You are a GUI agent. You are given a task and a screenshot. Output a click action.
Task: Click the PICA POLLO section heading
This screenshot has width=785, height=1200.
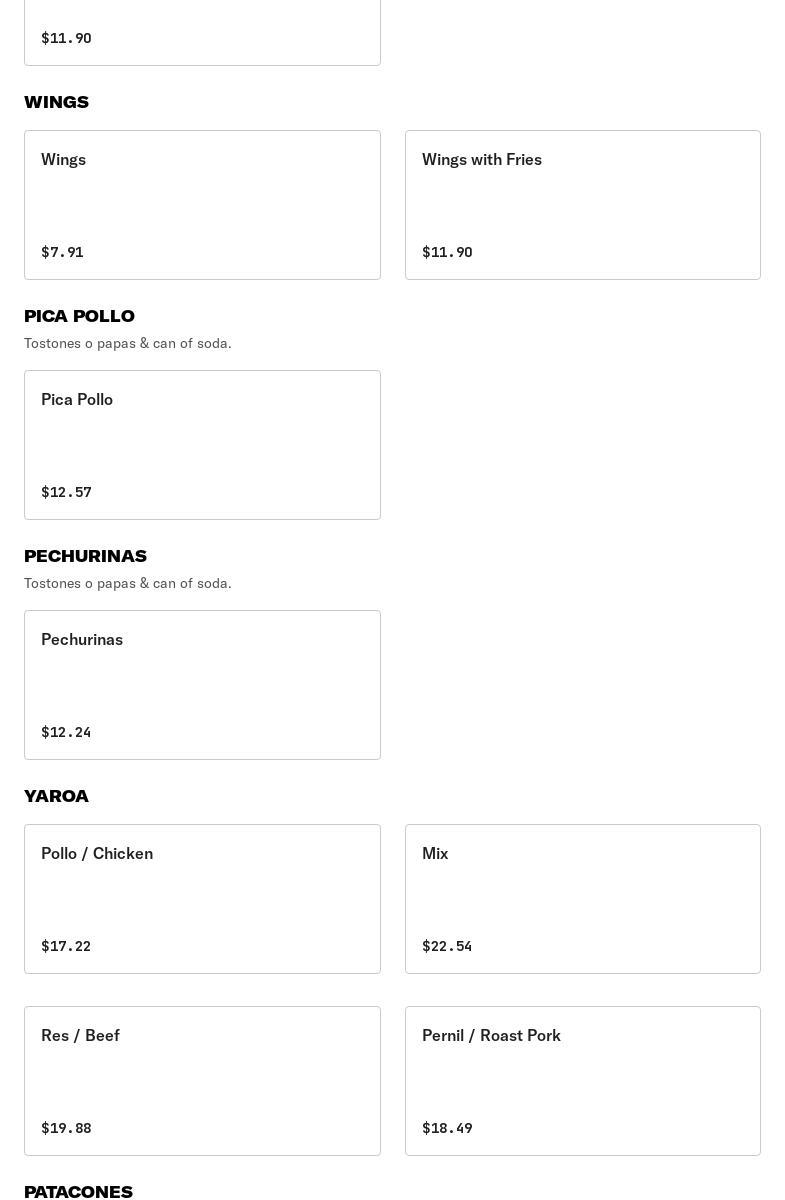point(79,316)
